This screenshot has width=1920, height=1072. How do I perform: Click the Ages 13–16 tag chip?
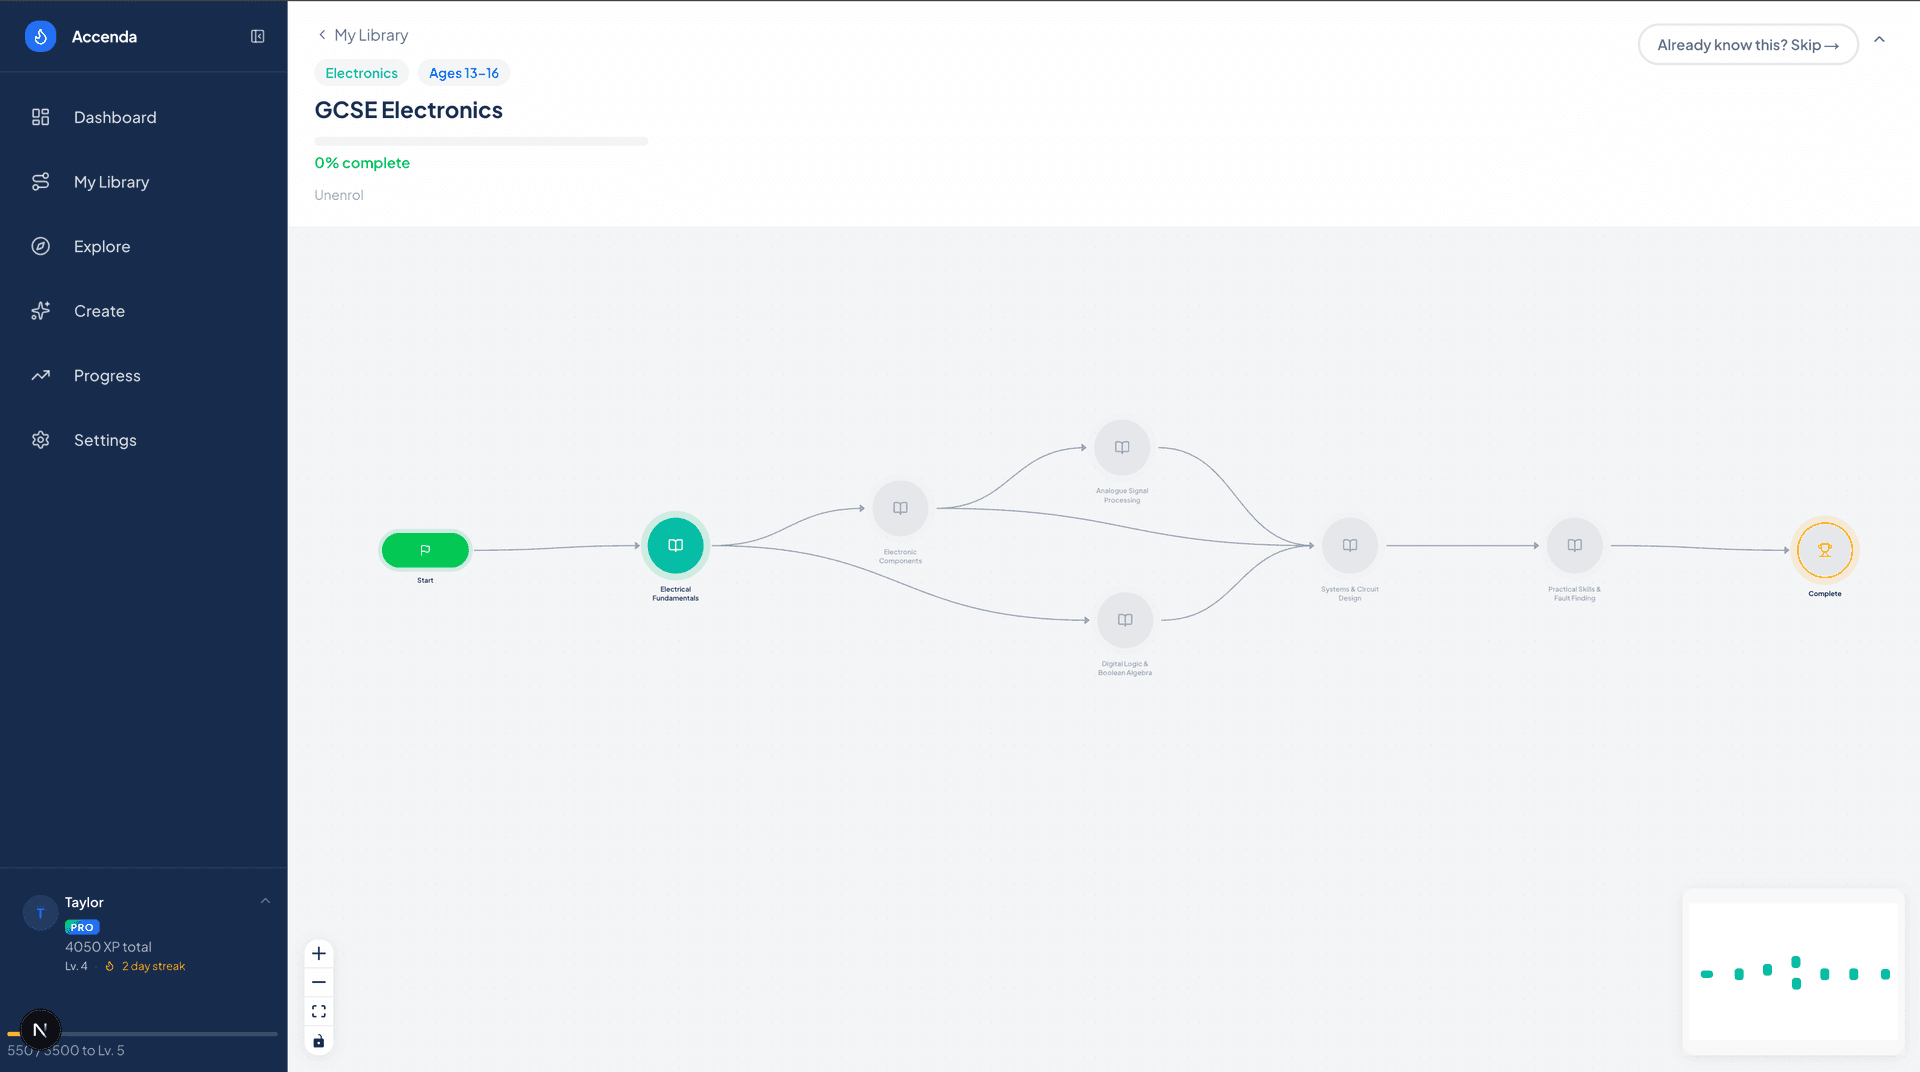pos(464,73)
